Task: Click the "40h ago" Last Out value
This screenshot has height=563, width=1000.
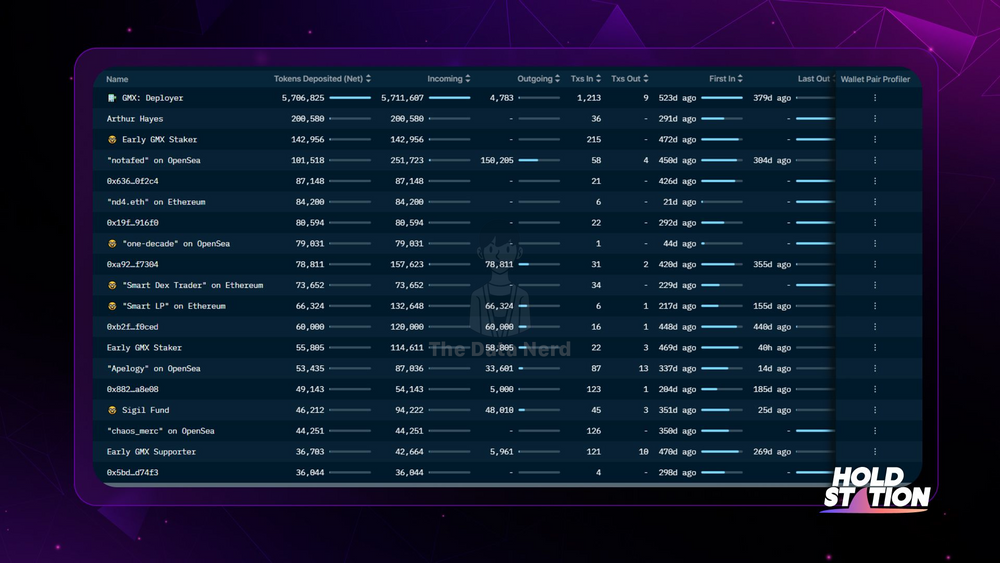Action: [774, 347]
